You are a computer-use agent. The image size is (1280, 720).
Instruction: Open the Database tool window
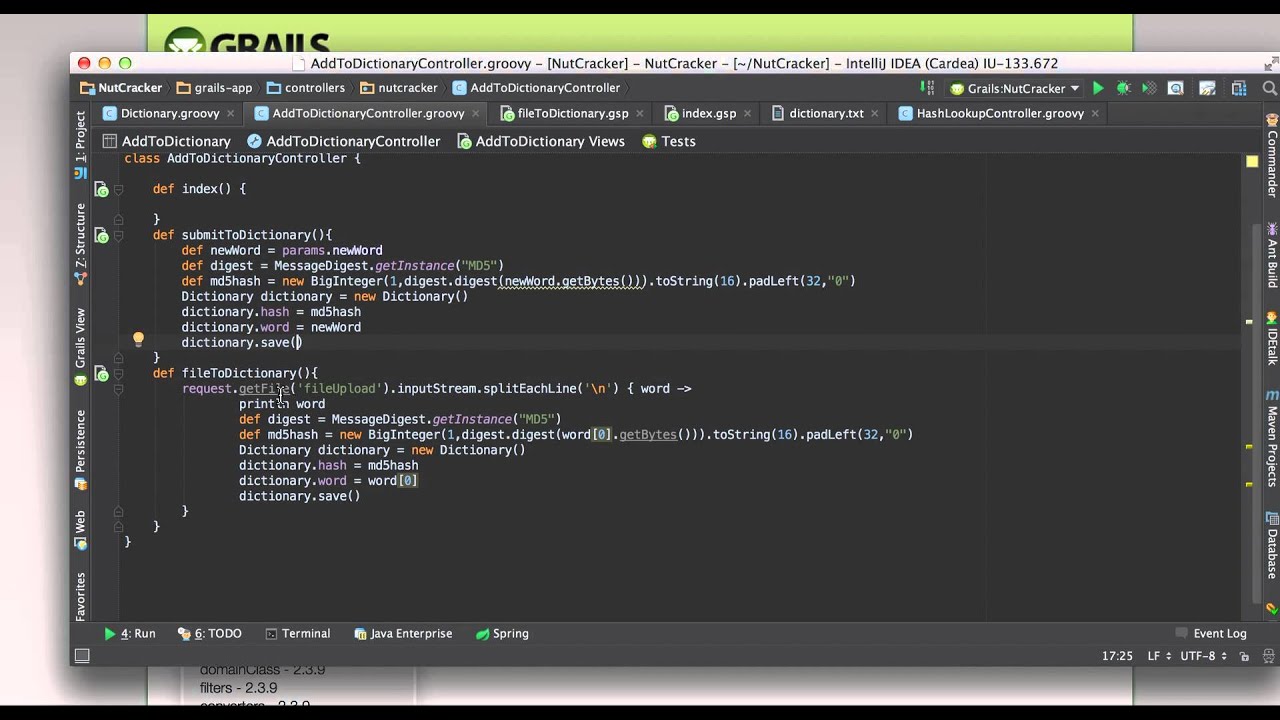click(x=1272, y=546)
